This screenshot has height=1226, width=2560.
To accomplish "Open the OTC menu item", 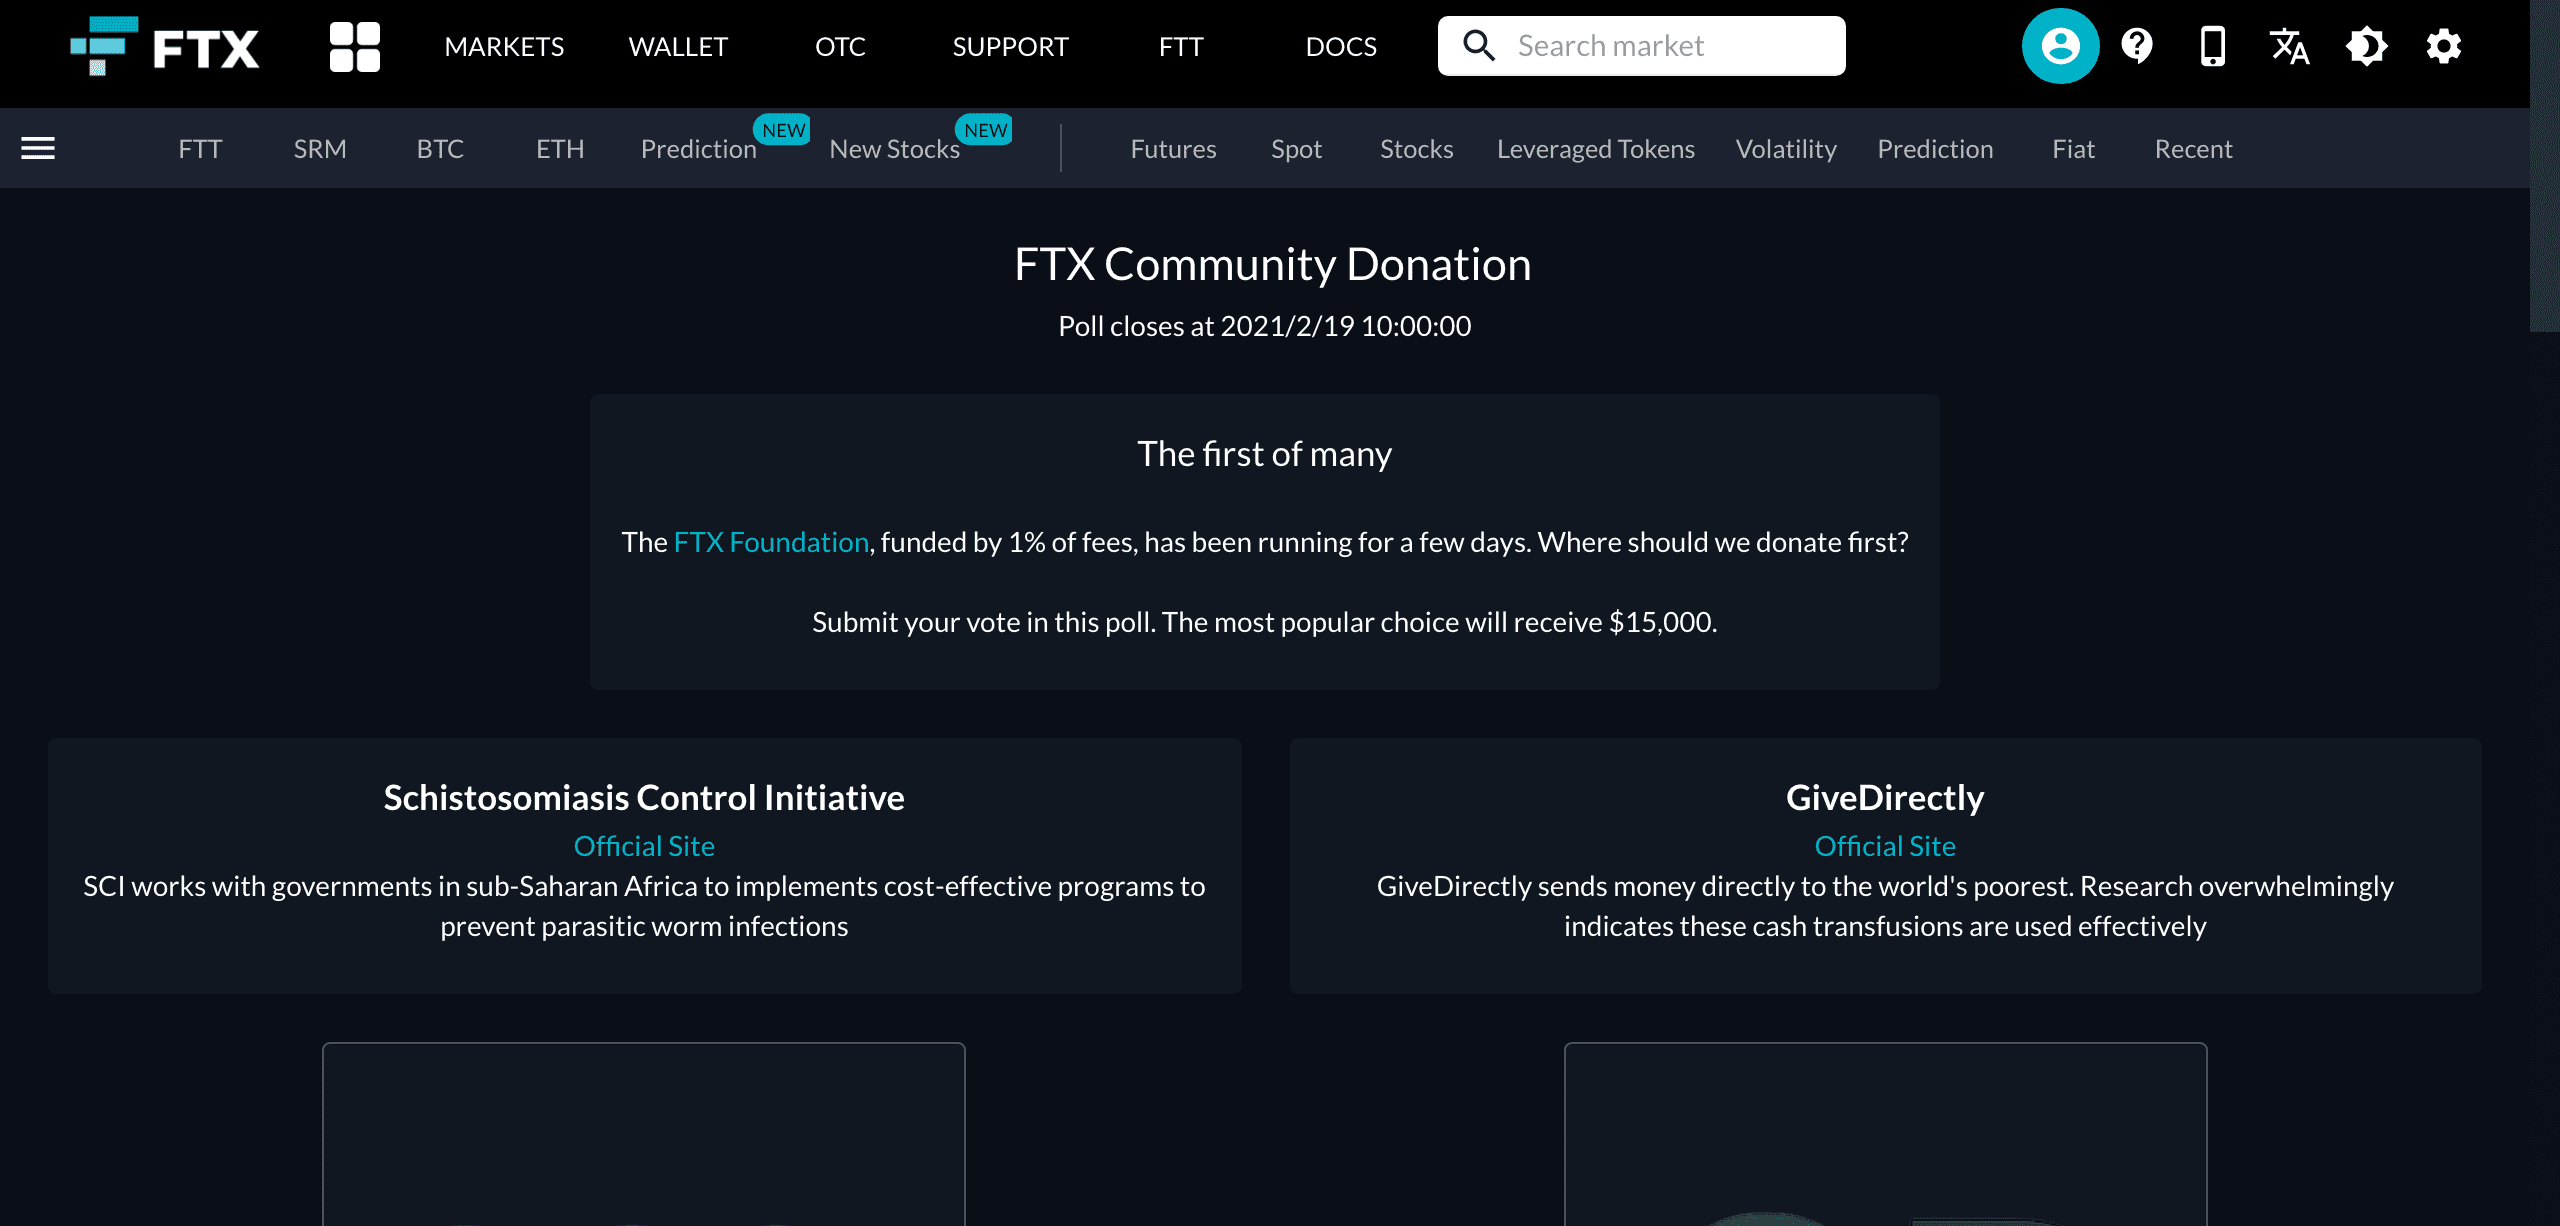I will [840, 47].
